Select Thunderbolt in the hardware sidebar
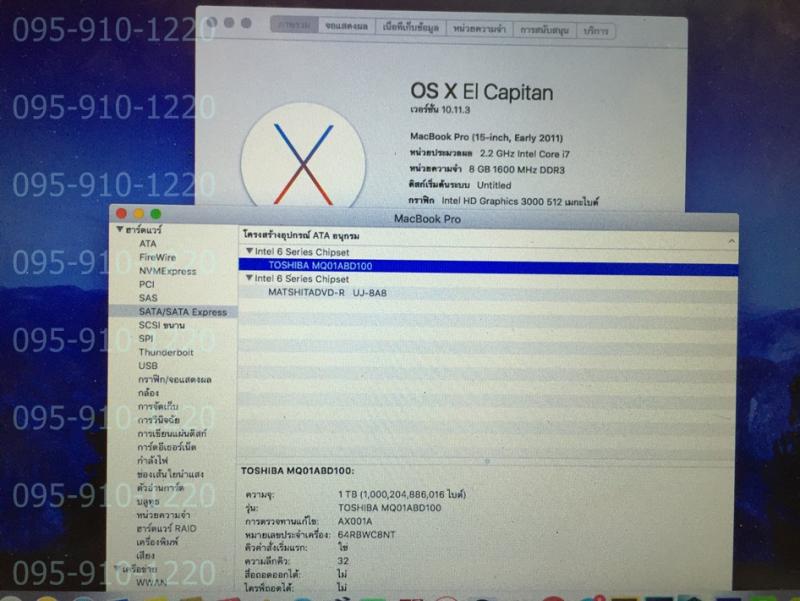 166,352
